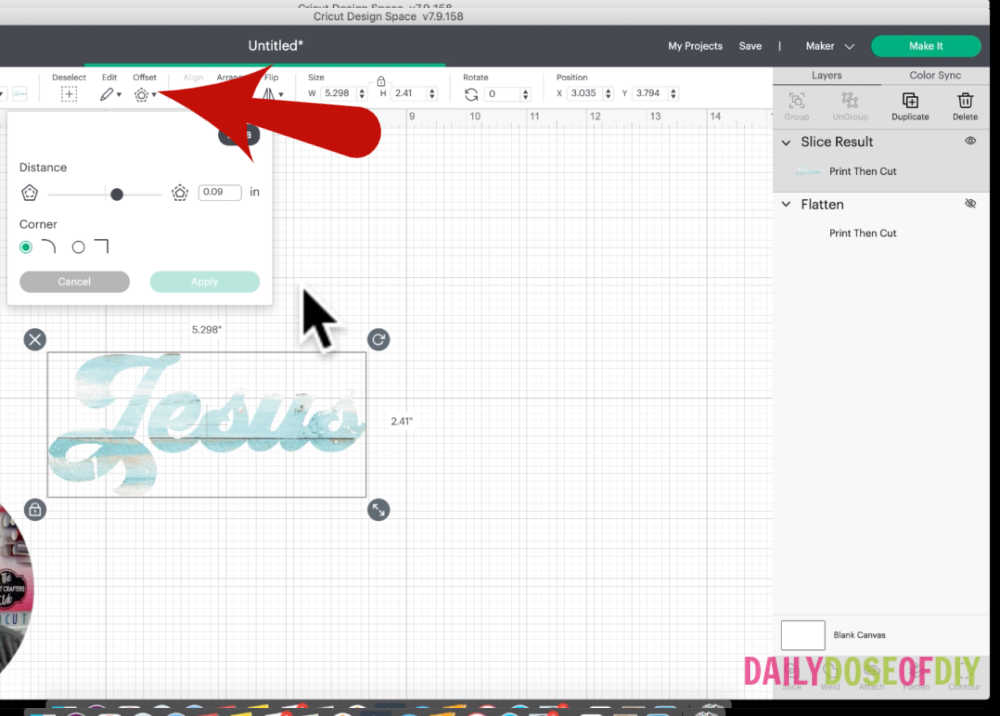Open the Maker machine dropdown

tap(830, 46)
